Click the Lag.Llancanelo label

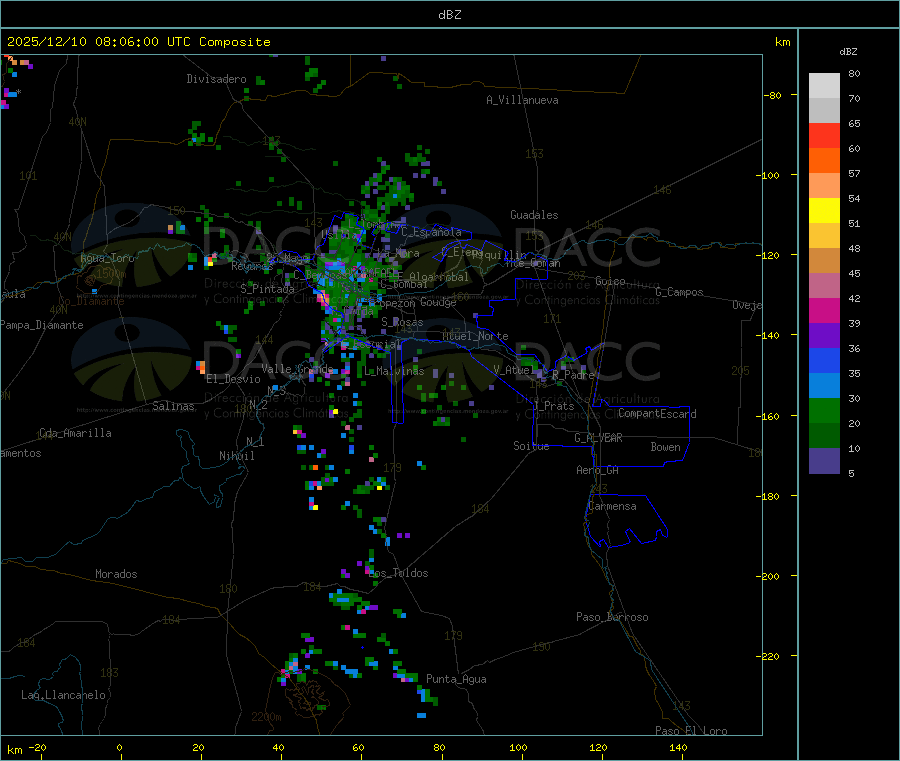(x=64, y=695)
